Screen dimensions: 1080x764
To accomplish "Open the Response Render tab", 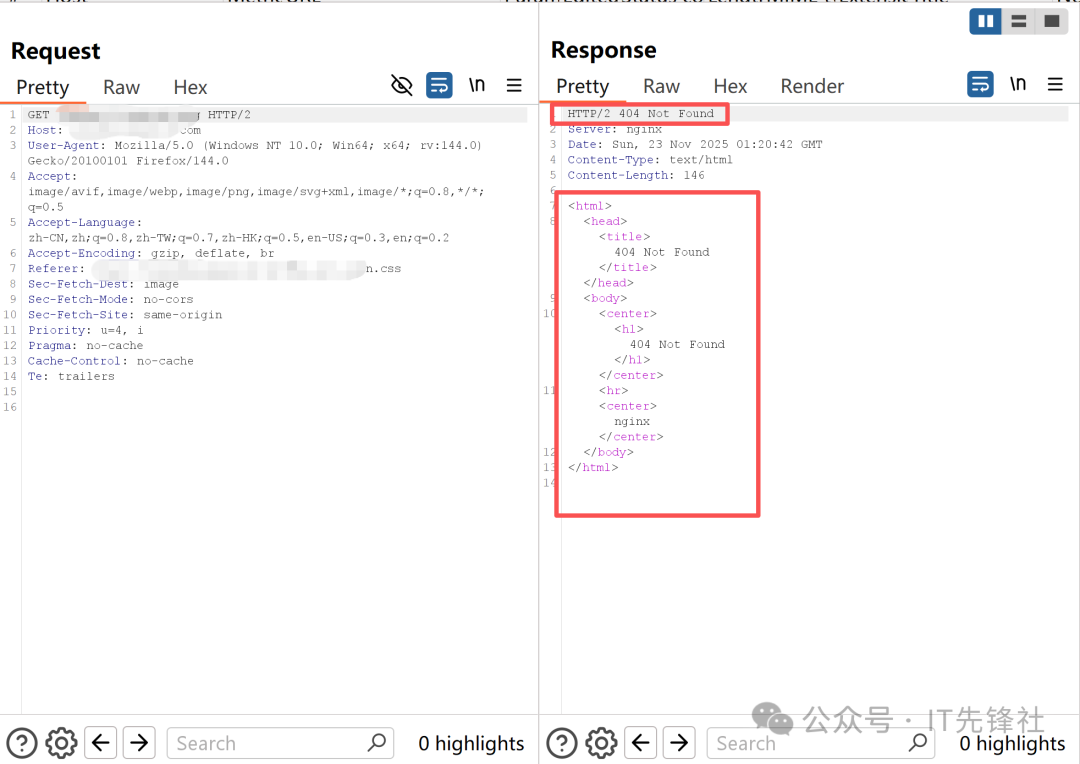I will (x=812, y=86).
